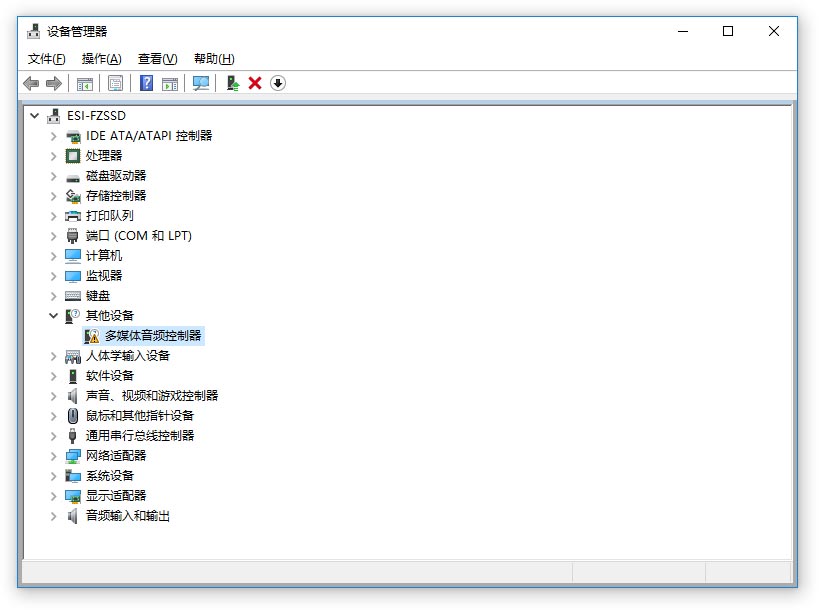Select the 打印队列 text label
819x610 pixels.
(x=110, y=216)
